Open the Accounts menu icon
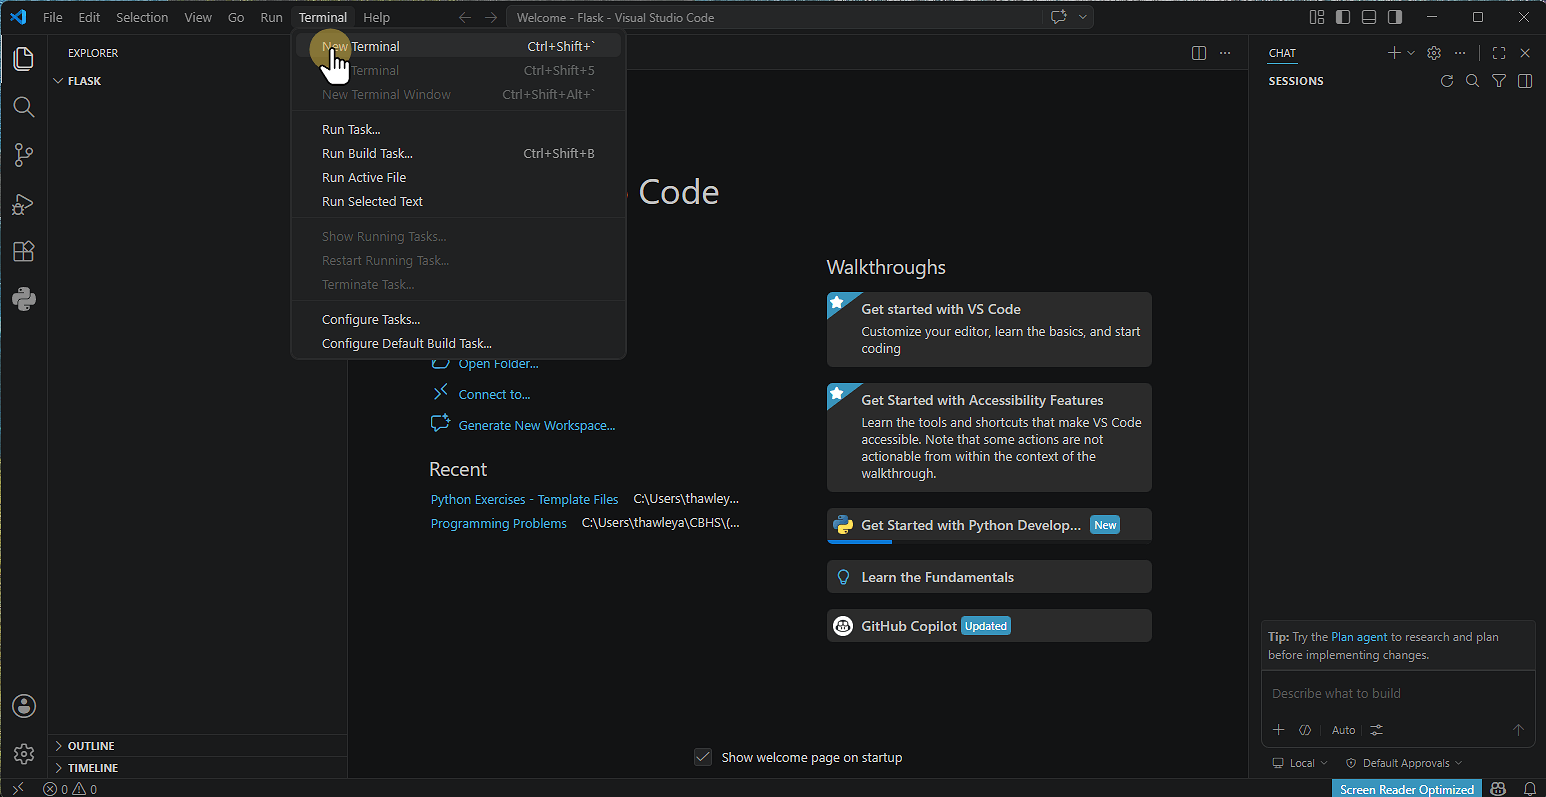1546x797 pixels. click(x=24, y=706)
